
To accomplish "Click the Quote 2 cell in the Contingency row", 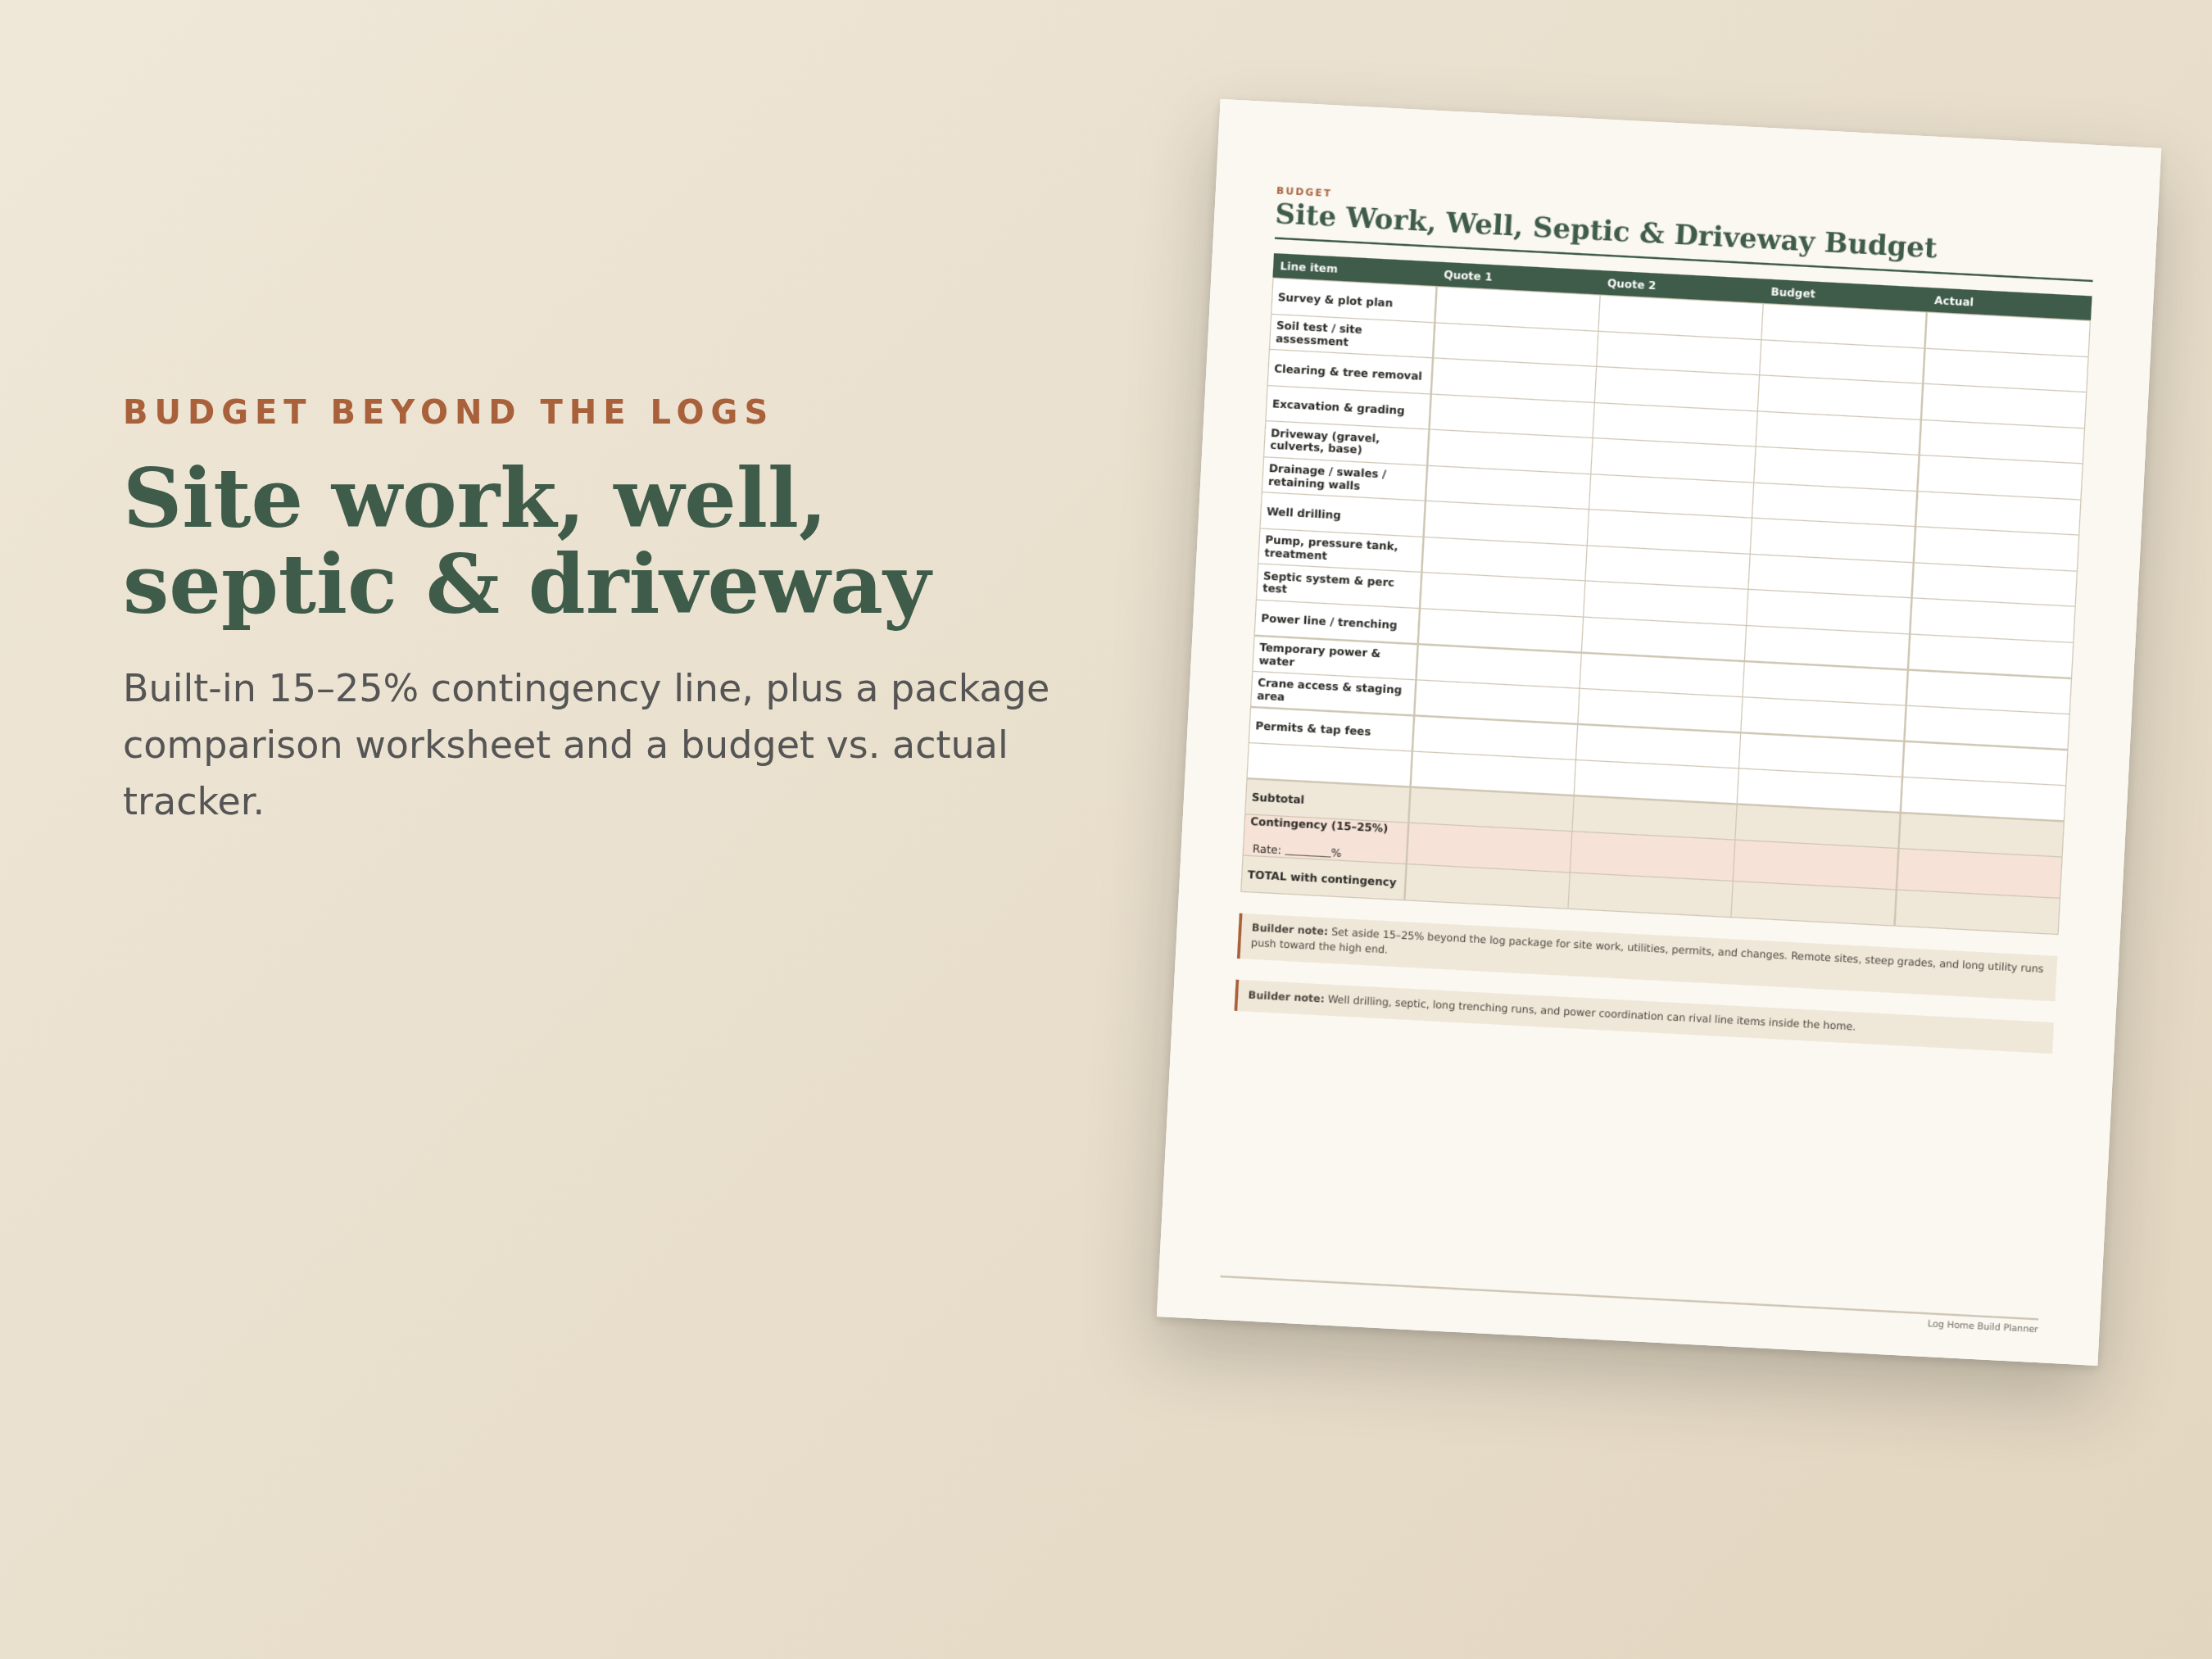I will [x=1652, y=857].
